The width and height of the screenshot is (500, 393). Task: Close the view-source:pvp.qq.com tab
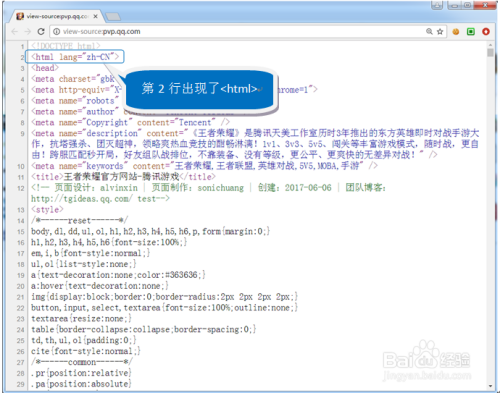(x=96, y=16)
